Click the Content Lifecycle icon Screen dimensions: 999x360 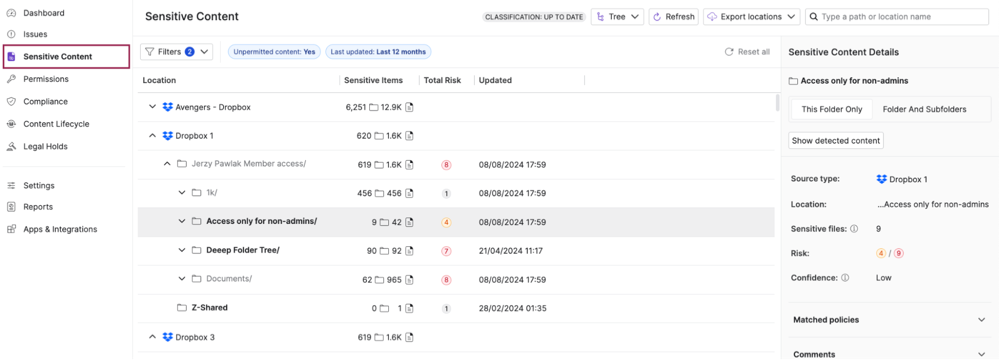(11, 124)
